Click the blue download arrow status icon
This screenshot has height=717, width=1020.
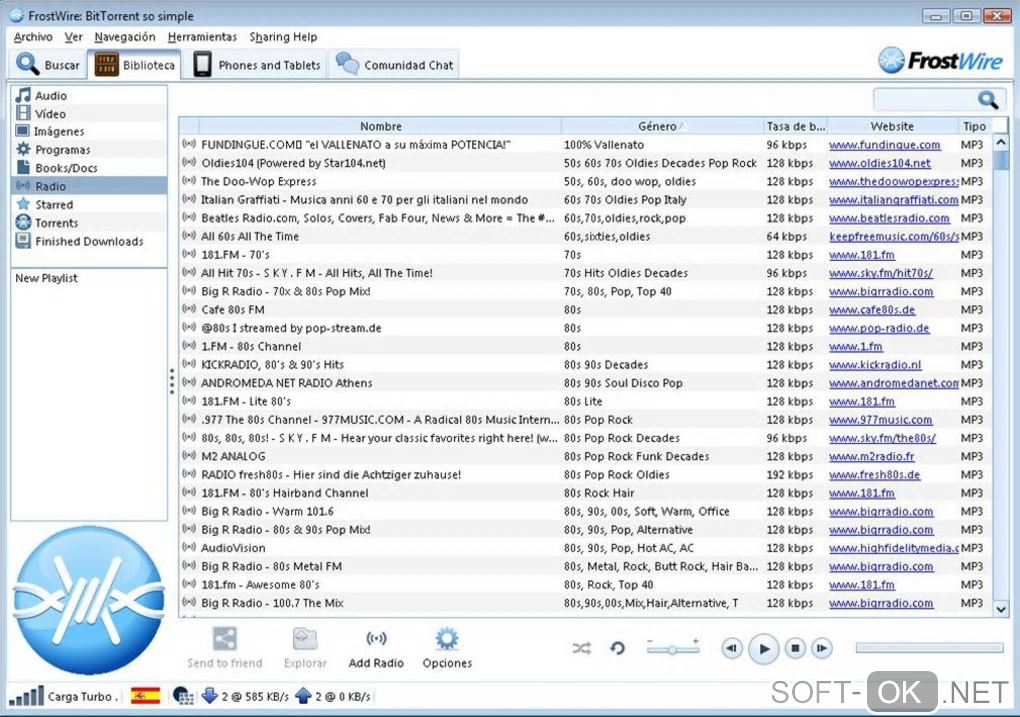click(x=210, y=696)
